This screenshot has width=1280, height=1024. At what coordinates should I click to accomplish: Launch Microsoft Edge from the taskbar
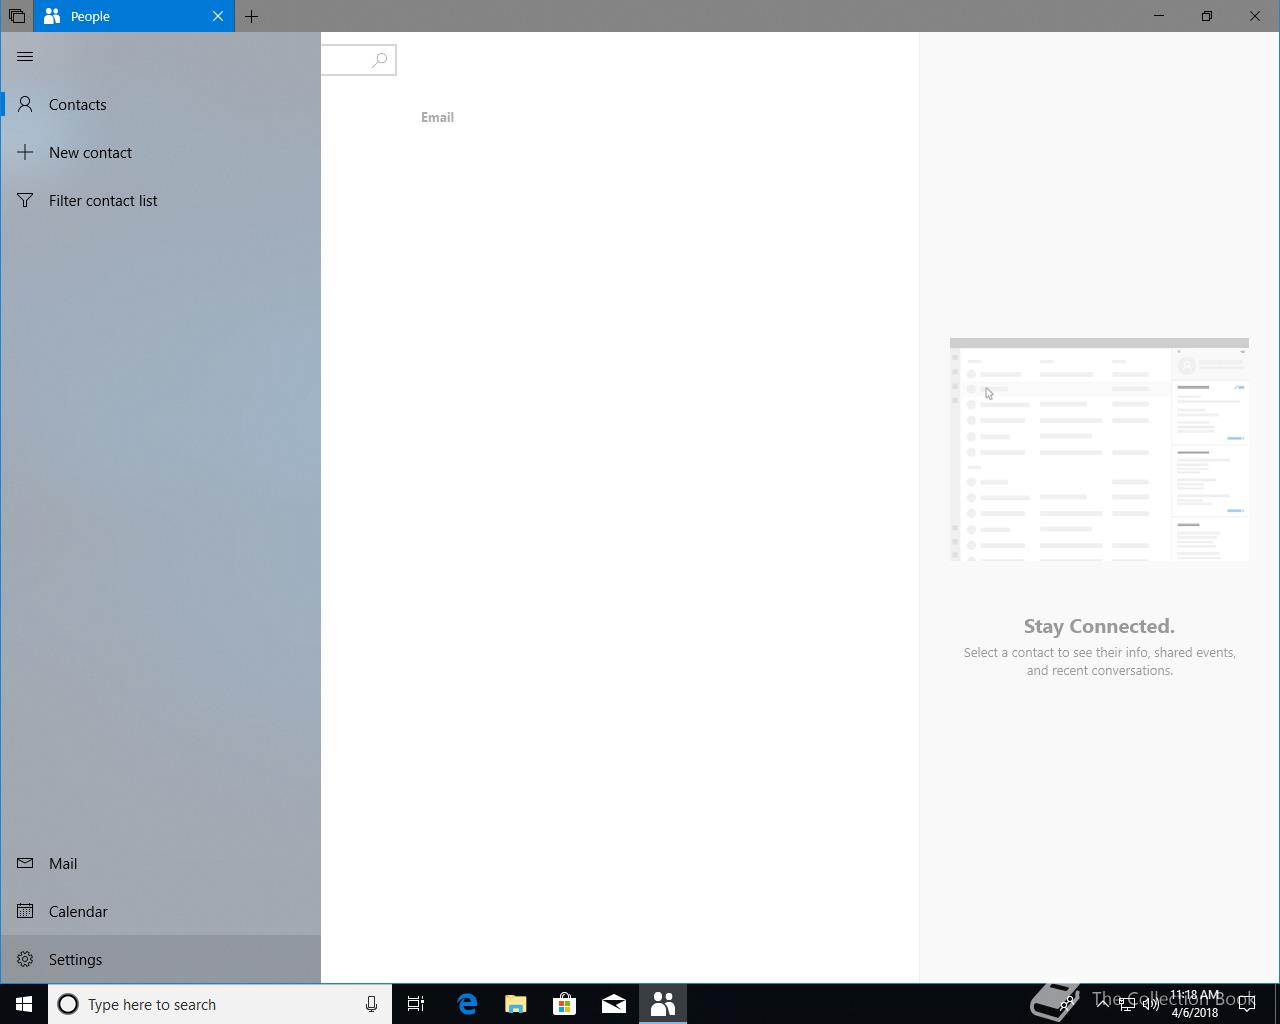coord(466,1004)
